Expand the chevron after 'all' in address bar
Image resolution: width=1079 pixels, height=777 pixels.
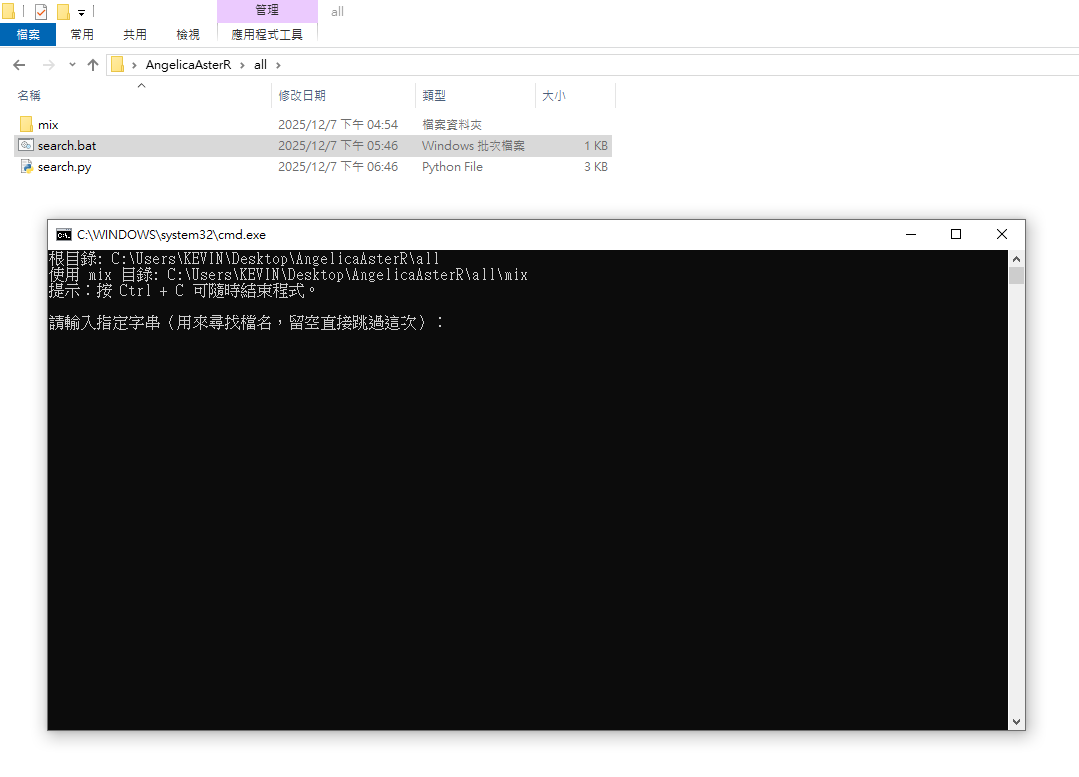pos(279,65)
